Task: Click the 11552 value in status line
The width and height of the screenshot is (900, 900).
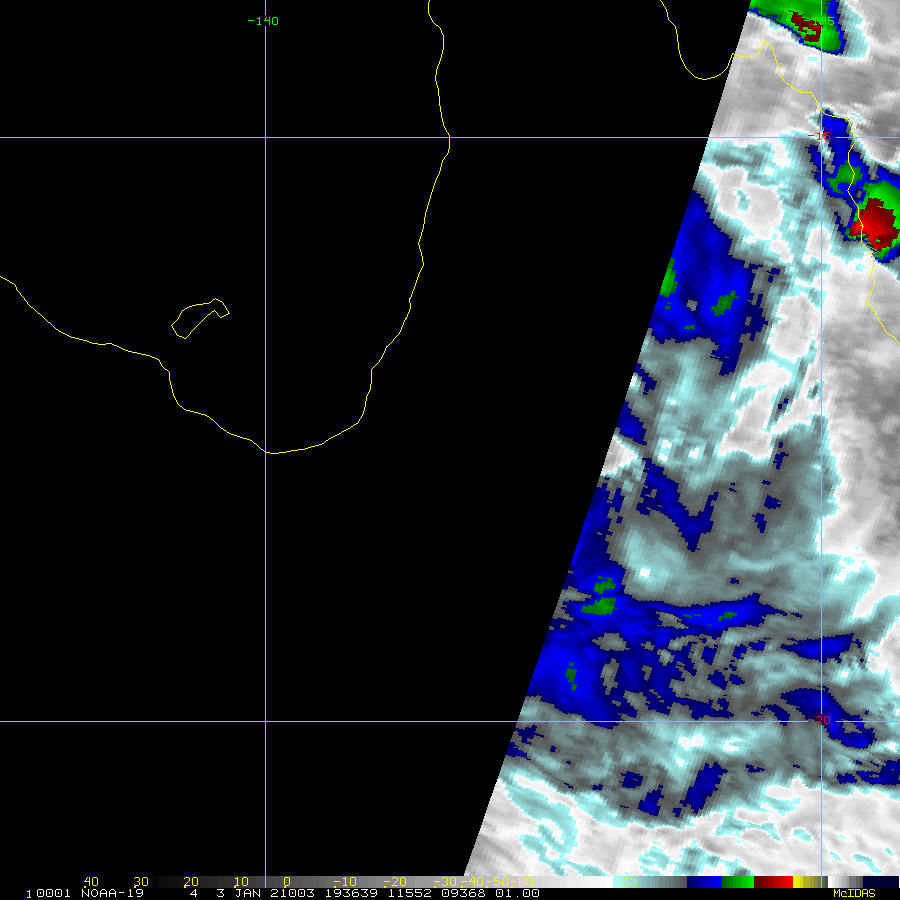Action: tap(410, 893)
